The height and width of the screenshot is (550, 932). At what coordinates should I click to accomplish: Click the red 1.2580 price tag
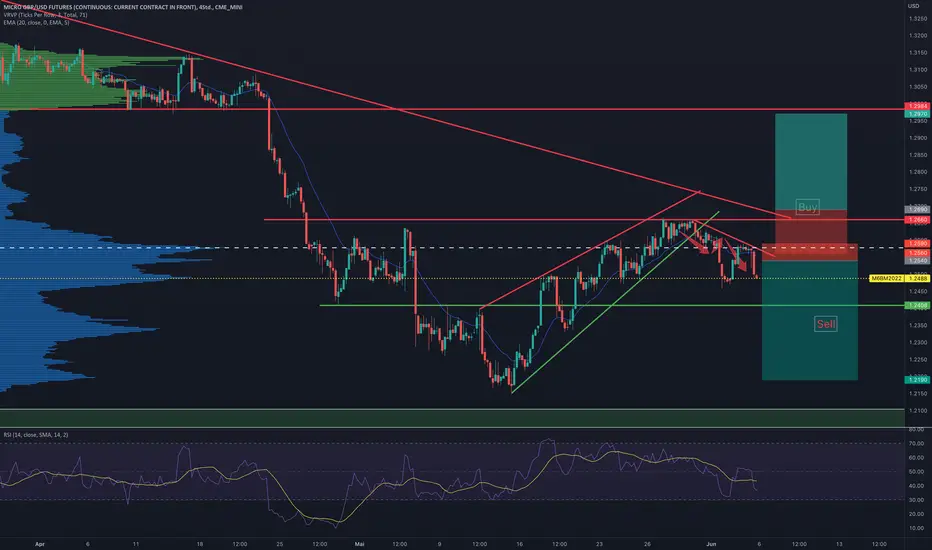916,243
